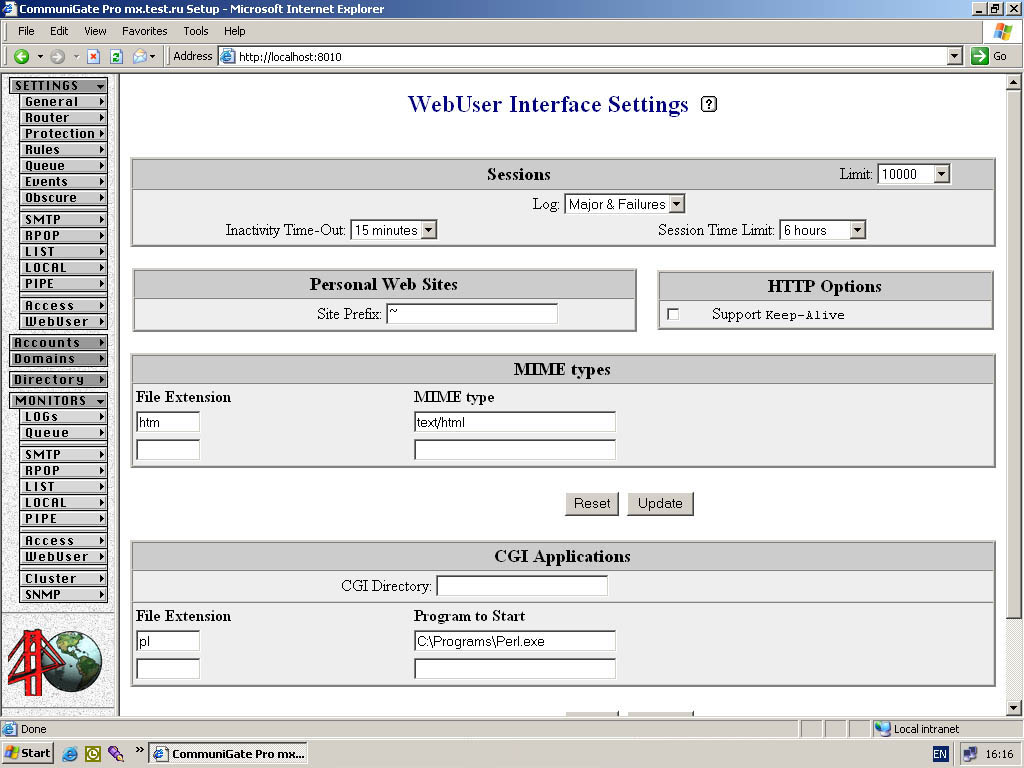Click the Site Prefix input field

click(x=472, y=313)
